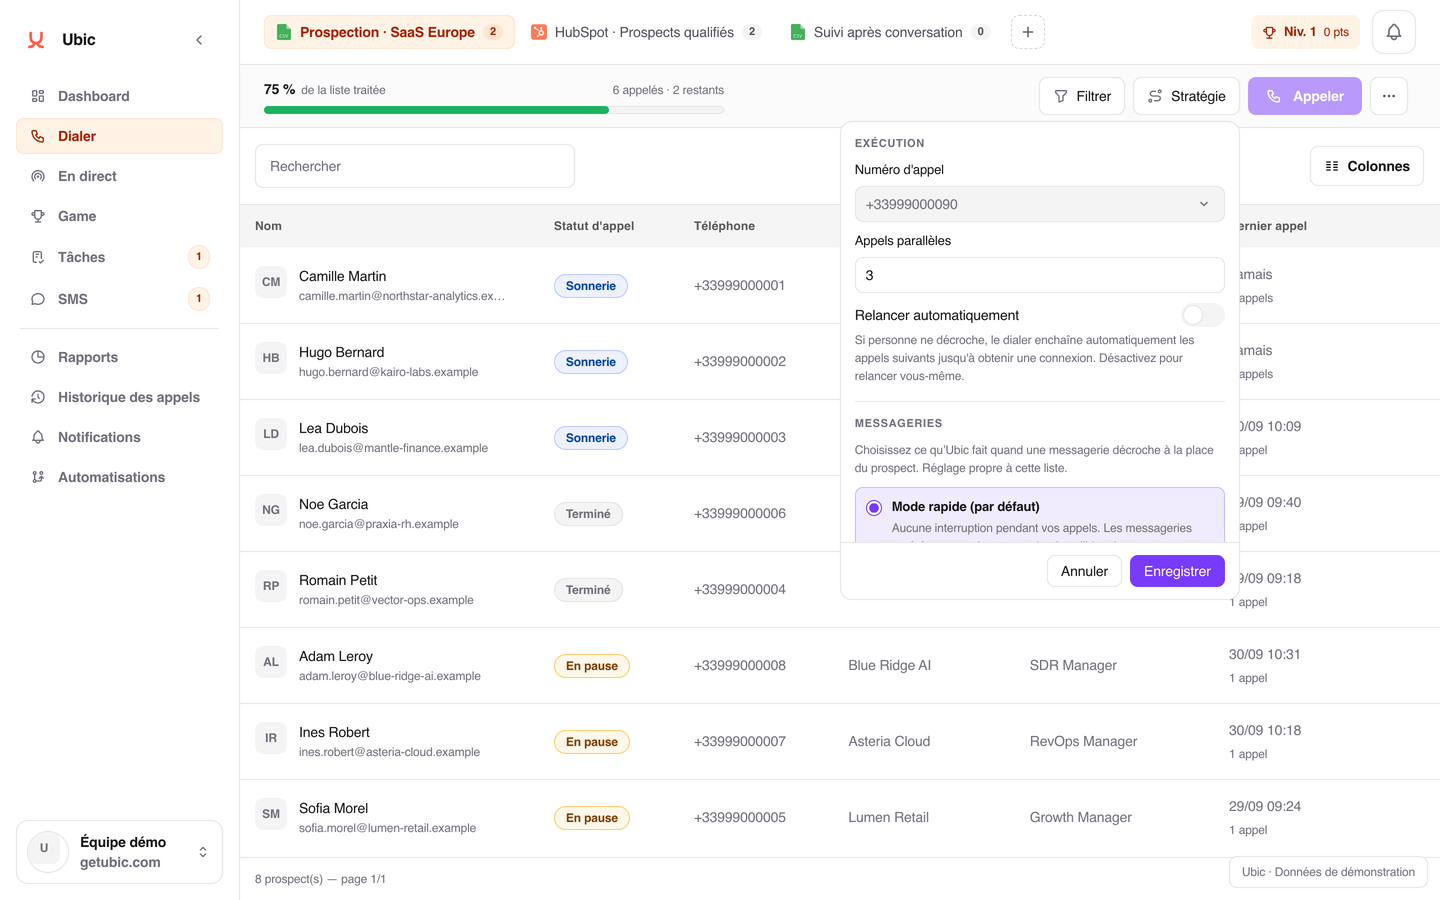This screenshot has height=900, width=1440.
Task: Click the HB avatar for Hugo Bernard
Action: coord(271,358)
